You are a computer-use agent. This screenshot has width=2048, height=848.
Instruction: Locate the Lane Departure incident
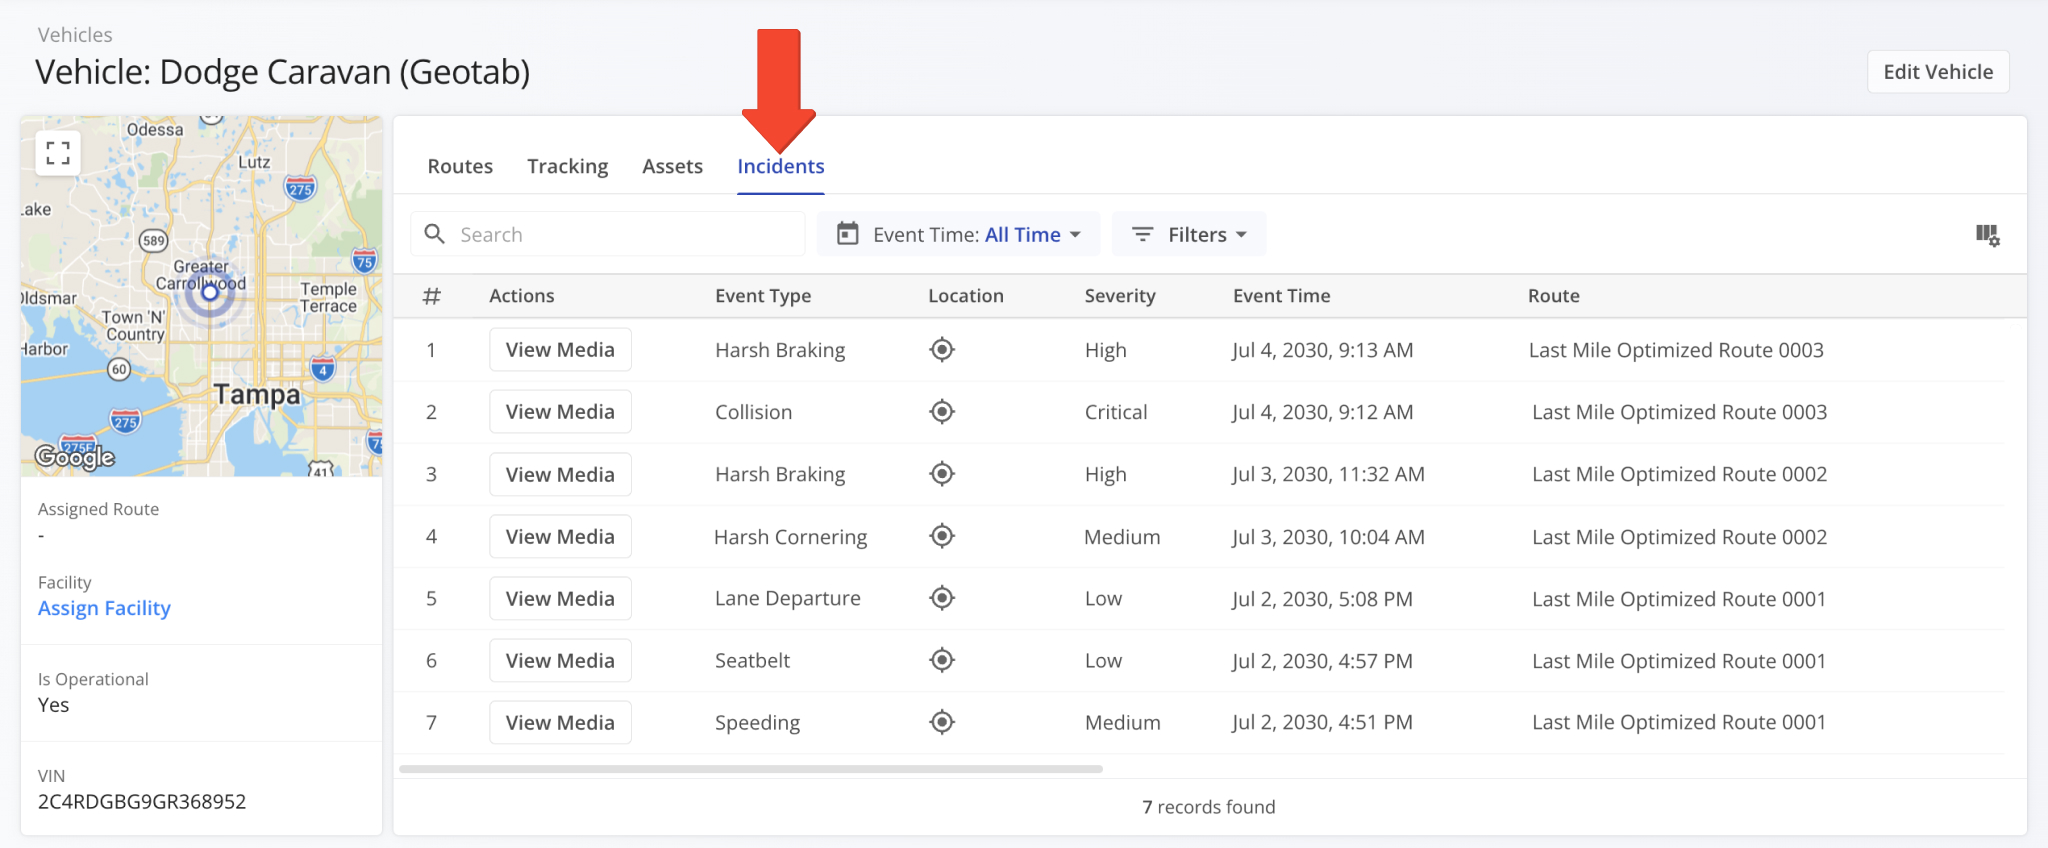click(942, 598)
